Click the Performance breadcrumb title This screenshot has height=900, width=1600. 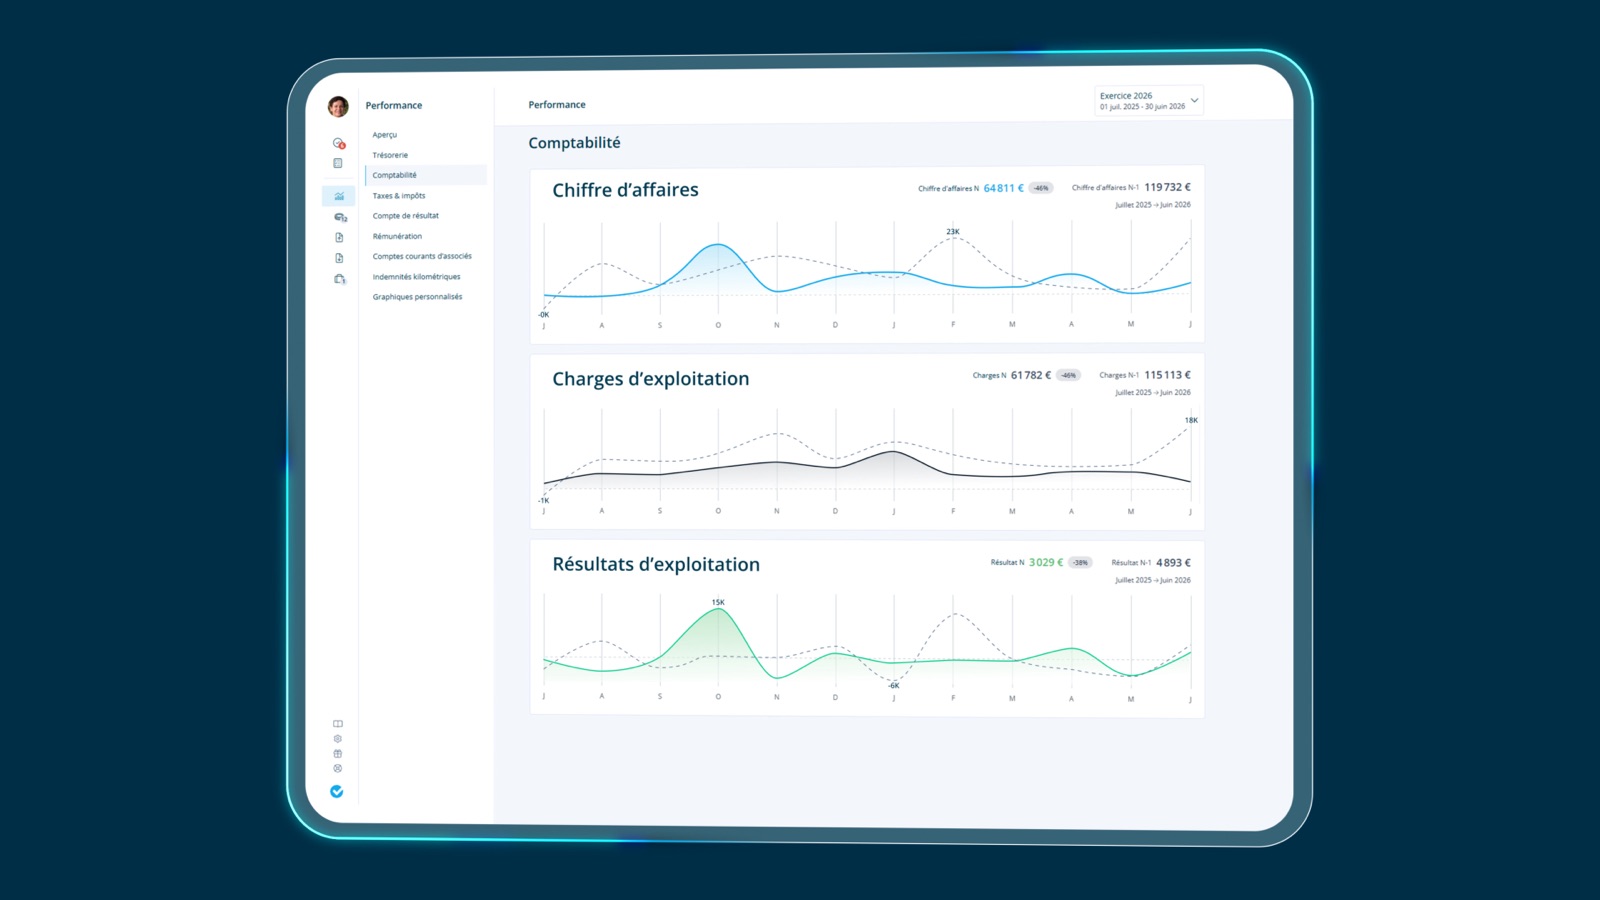click(557, 105)
